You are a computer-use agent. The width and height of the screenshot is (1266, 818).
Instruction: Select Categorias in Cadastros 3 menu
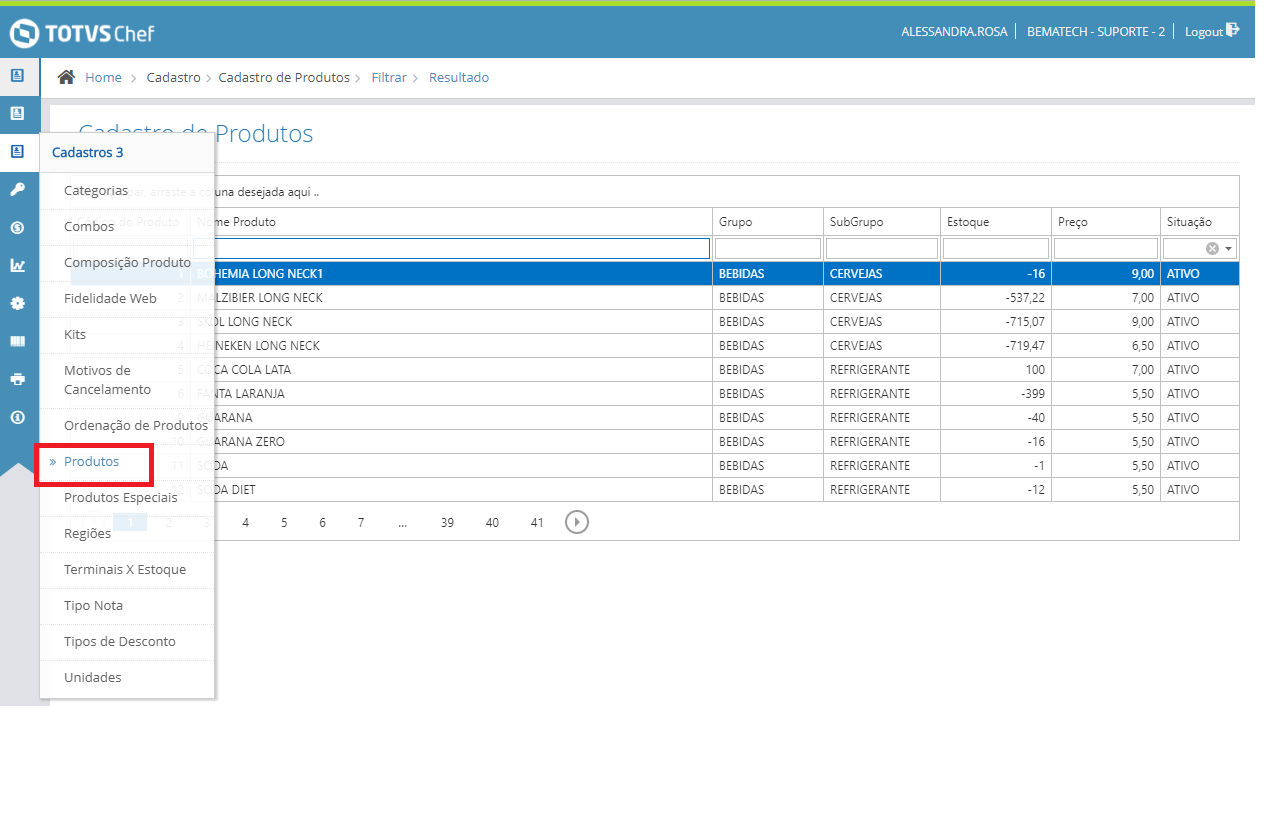click(x=96, y=190)
